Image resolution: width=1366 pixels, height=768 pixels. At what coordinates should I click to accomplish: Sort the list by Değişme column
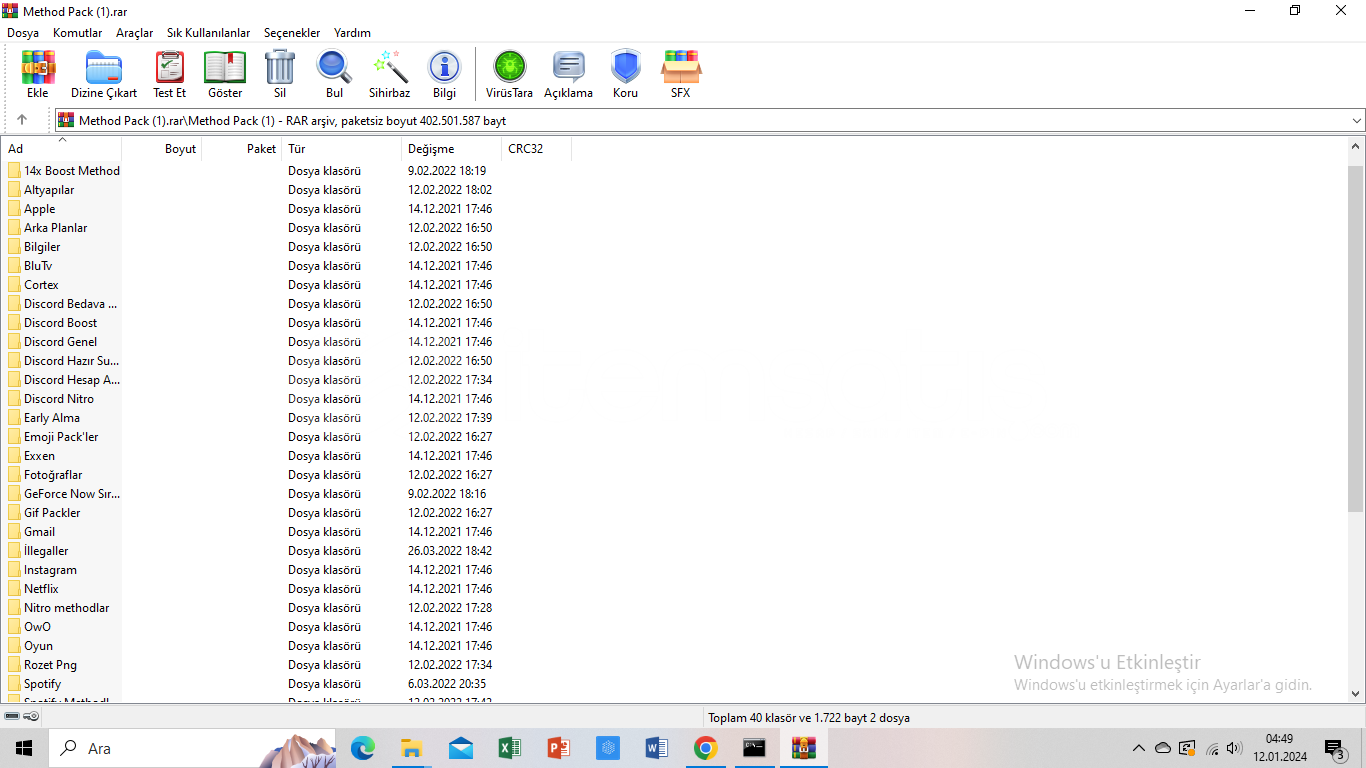click(452, 149)
